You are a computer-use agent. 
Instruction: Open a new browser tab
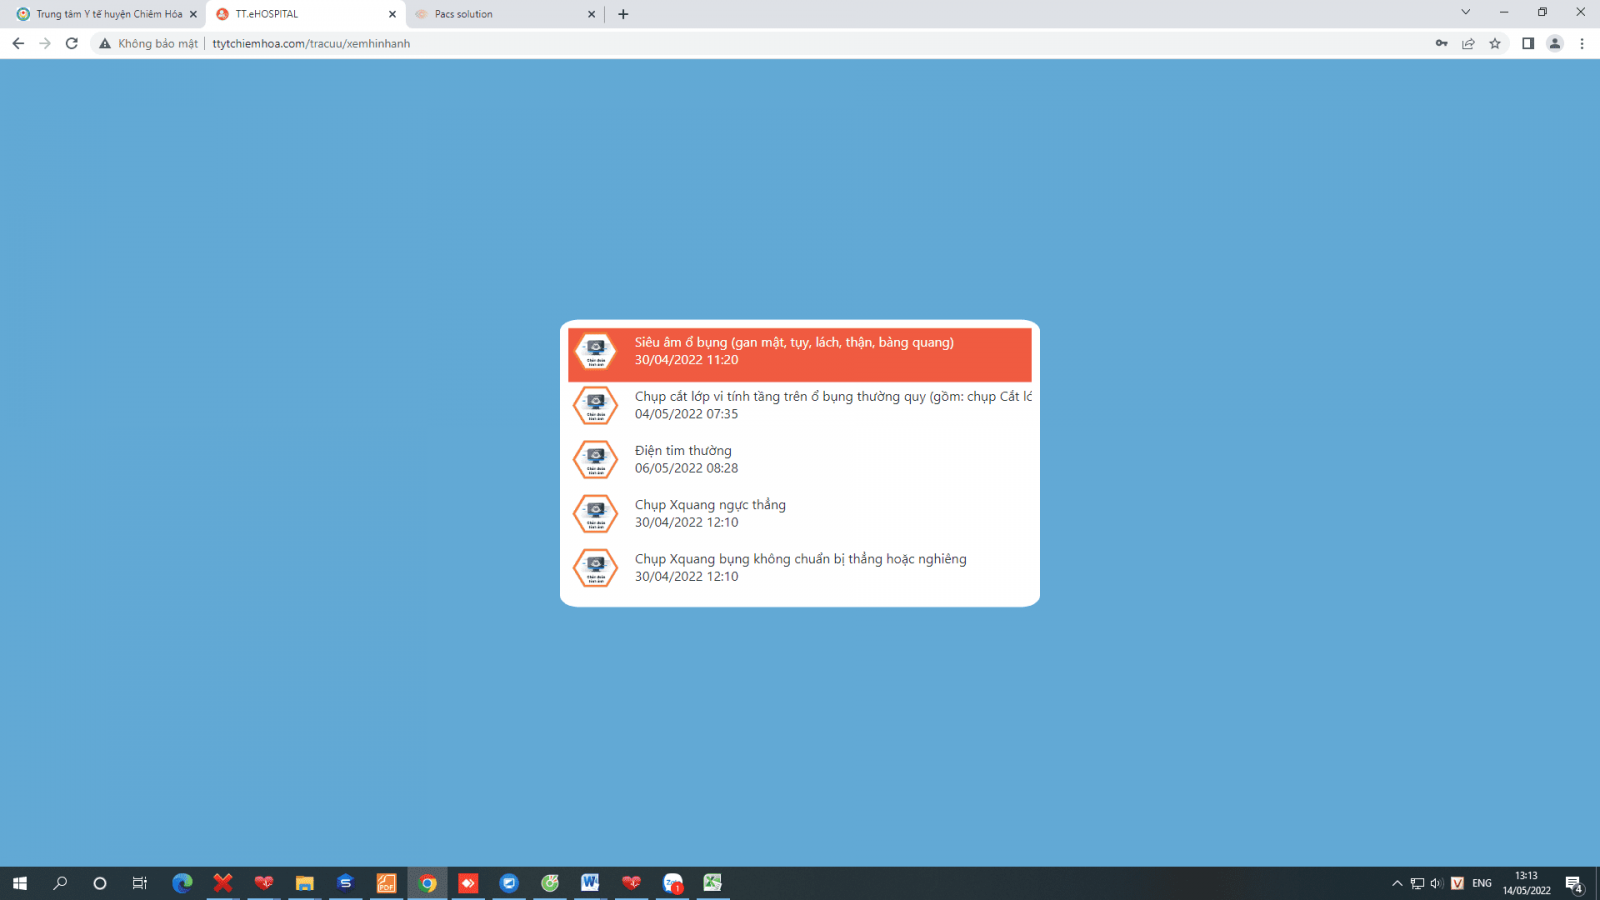[623, 14]
